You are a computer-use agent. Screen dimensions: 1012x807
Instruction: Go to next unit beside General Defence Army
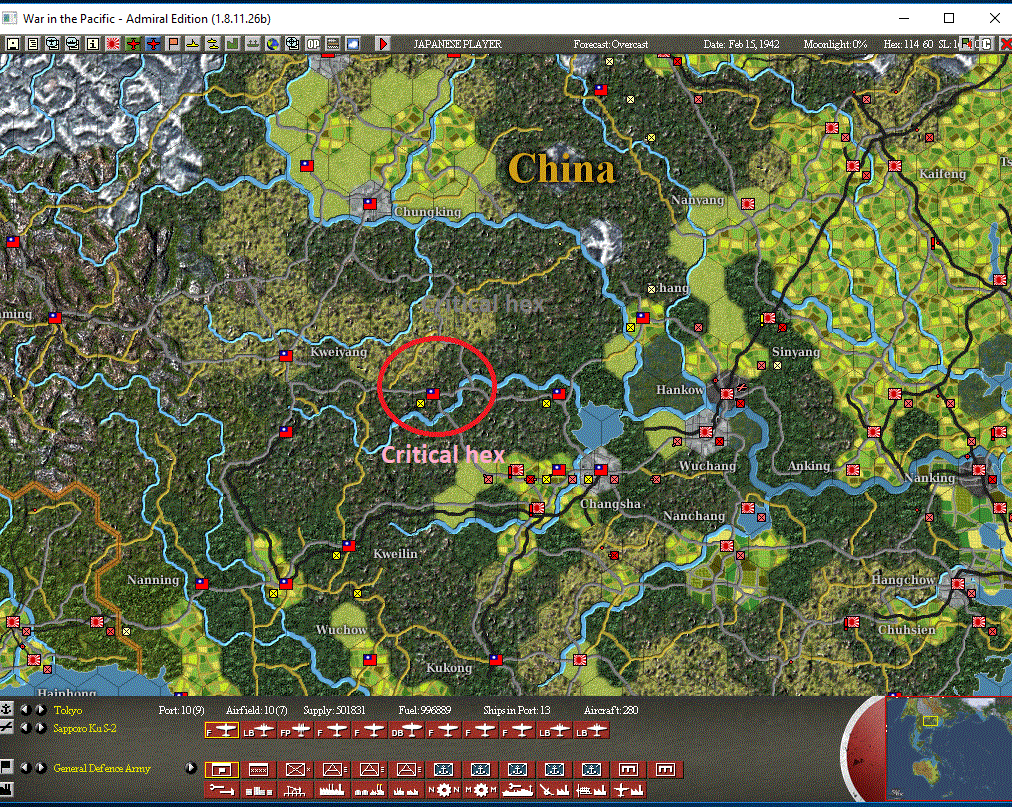(41, 768)
